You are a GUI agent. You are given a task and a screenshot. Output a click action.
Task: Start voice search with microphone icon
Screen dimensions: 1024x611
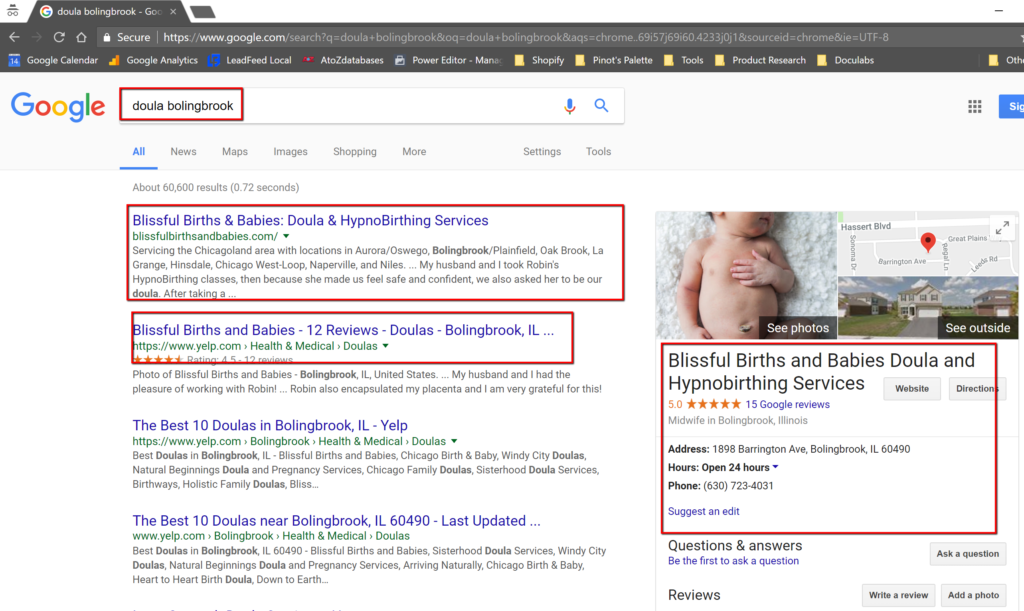pos(569,106)
